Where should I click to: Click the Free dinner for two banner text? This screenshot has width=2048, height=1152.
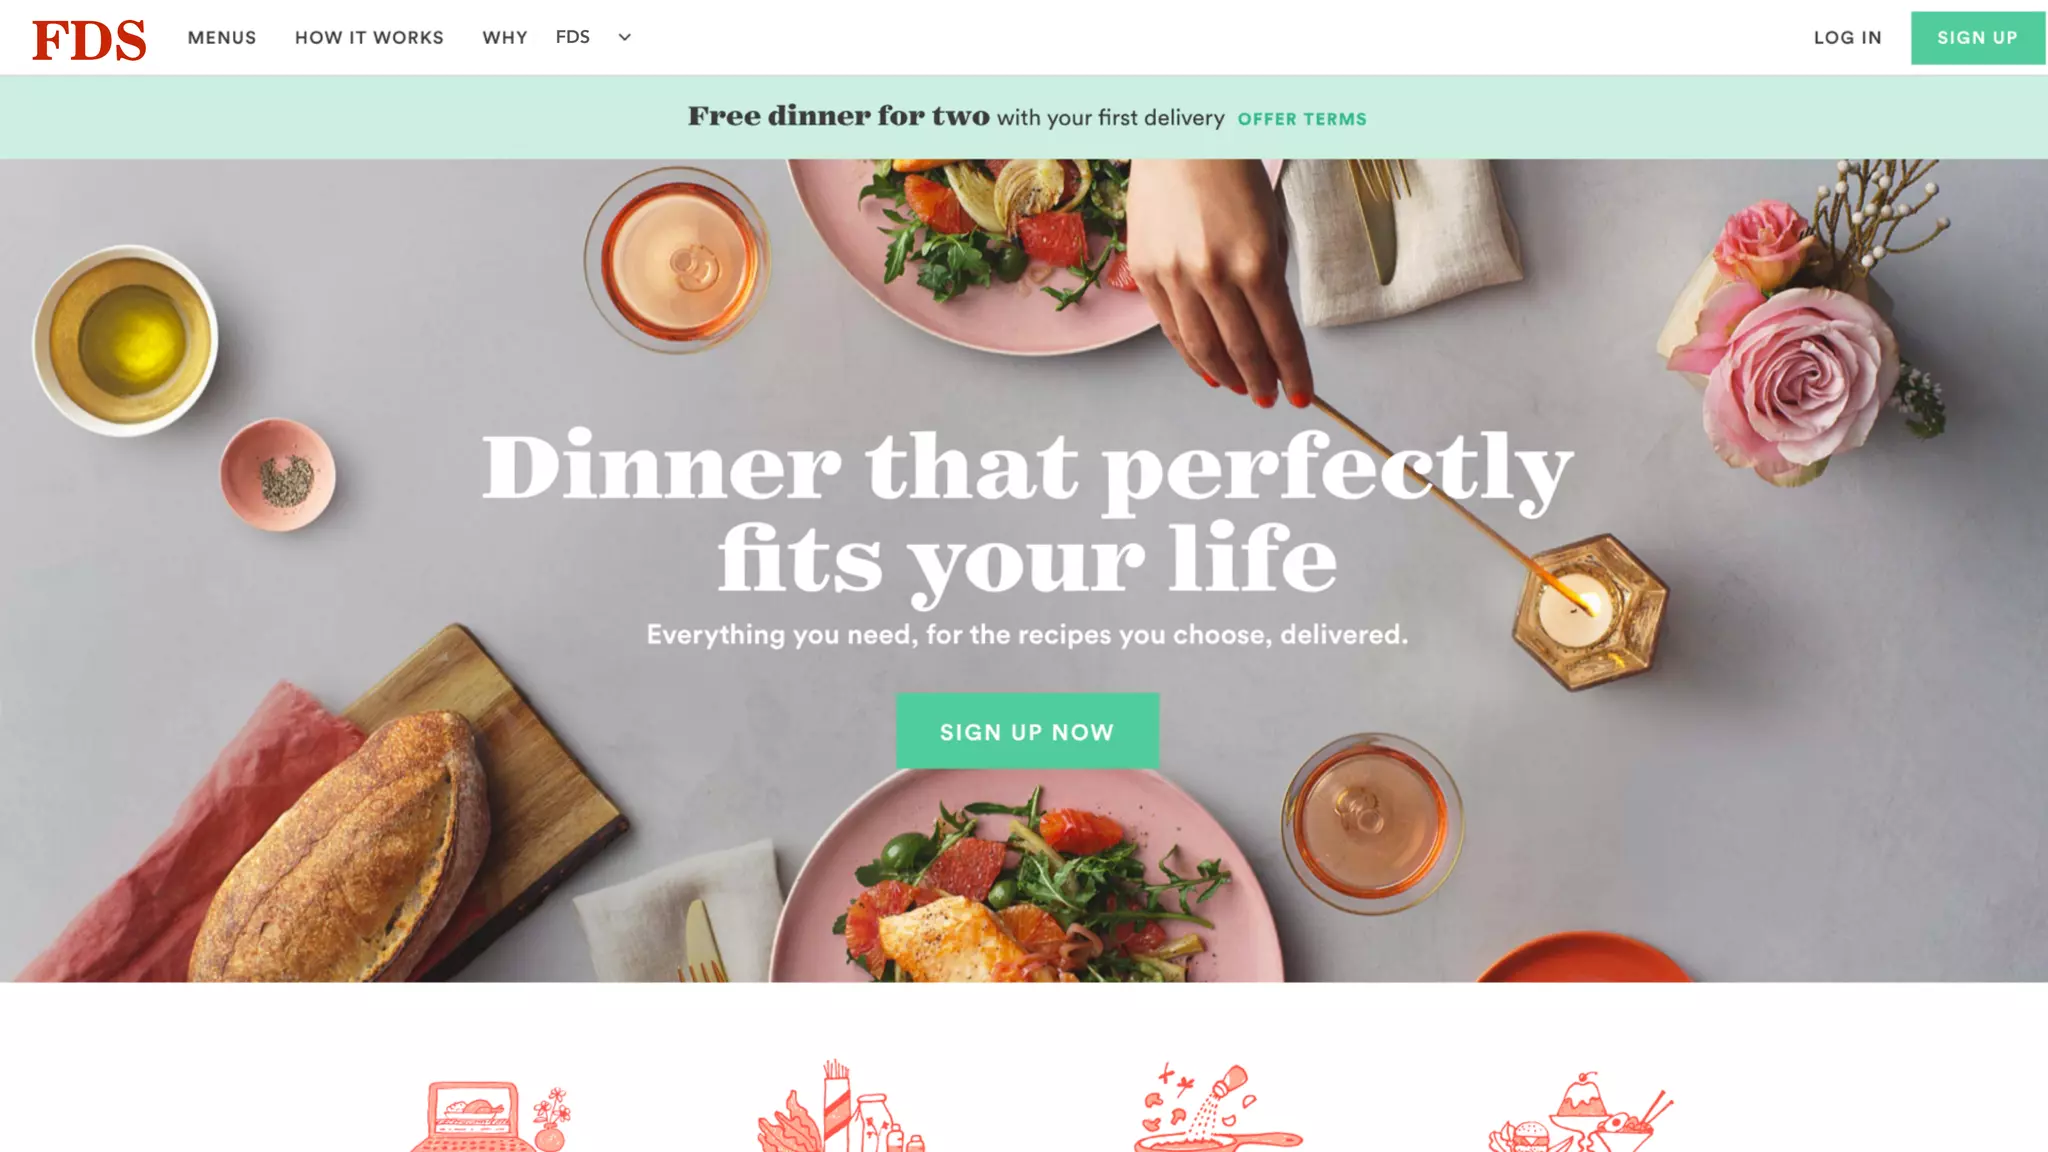pyautogui.click(x=956, y=117)
